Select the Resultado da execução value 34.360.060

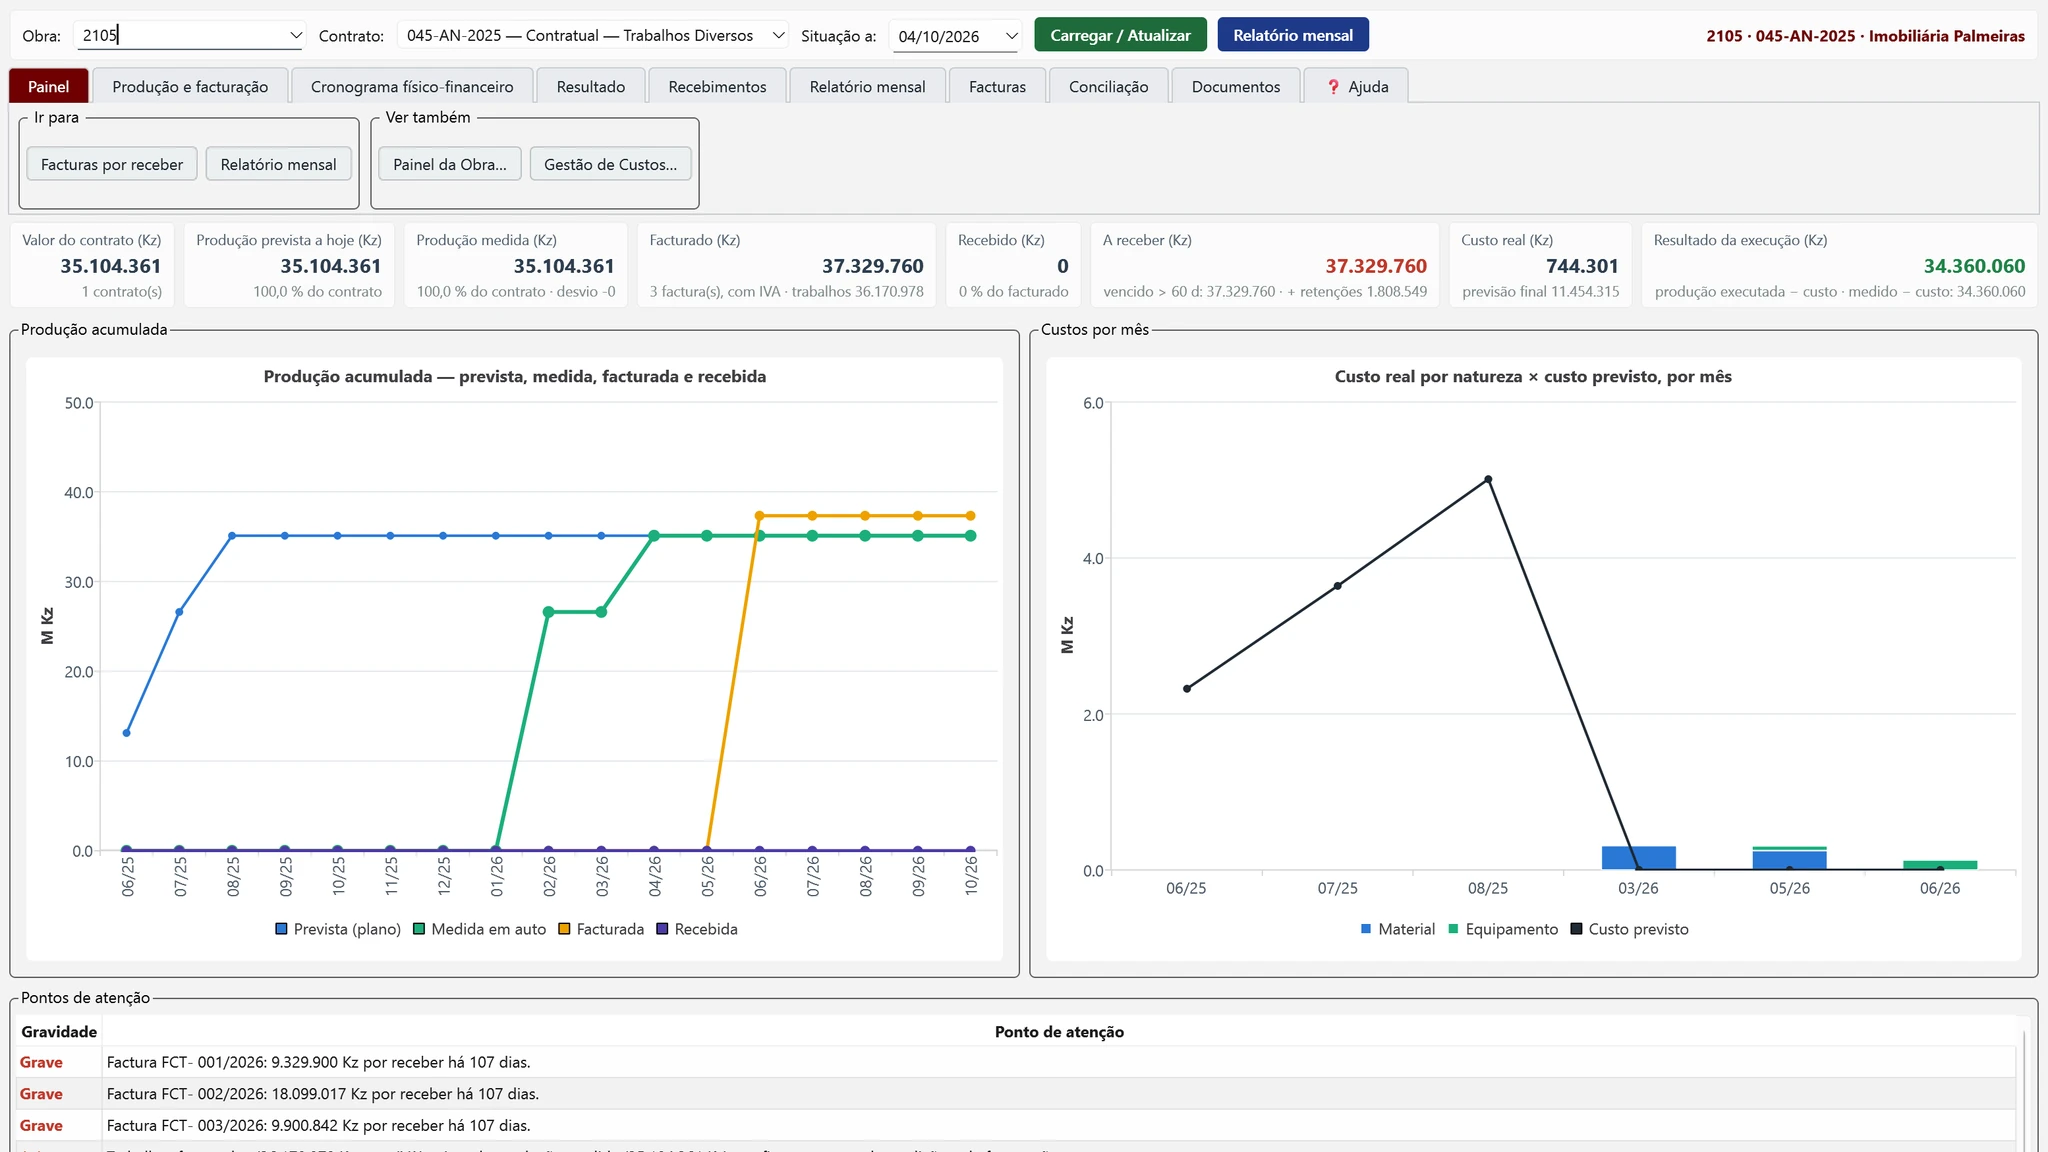click(1974, 266)
